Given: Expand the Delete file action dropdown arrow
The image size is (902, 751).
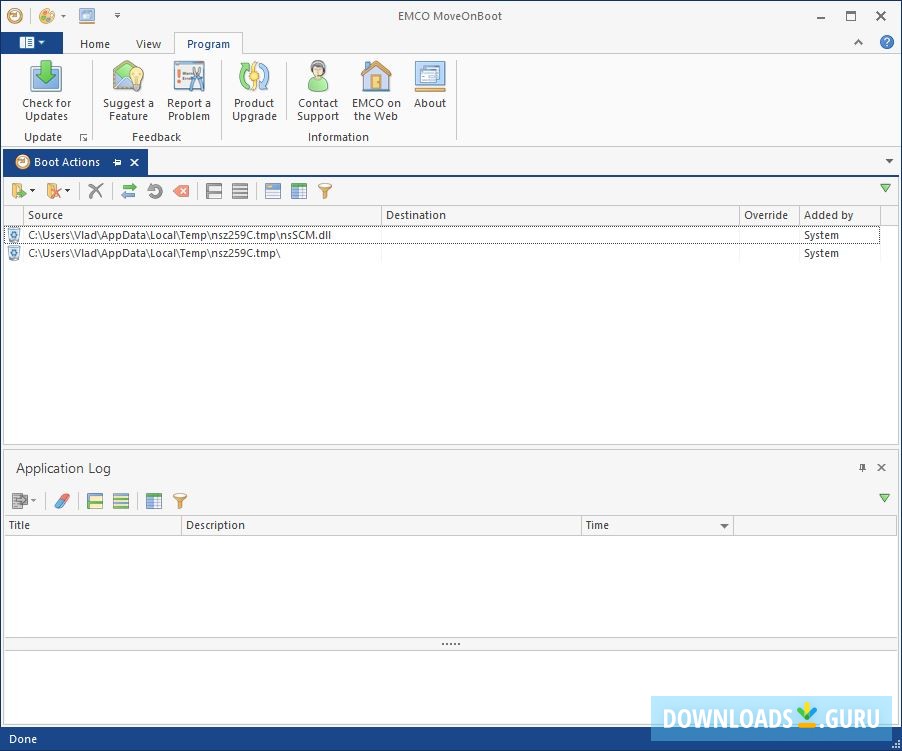Looking at the screenshot, I should tap(67, 191).
